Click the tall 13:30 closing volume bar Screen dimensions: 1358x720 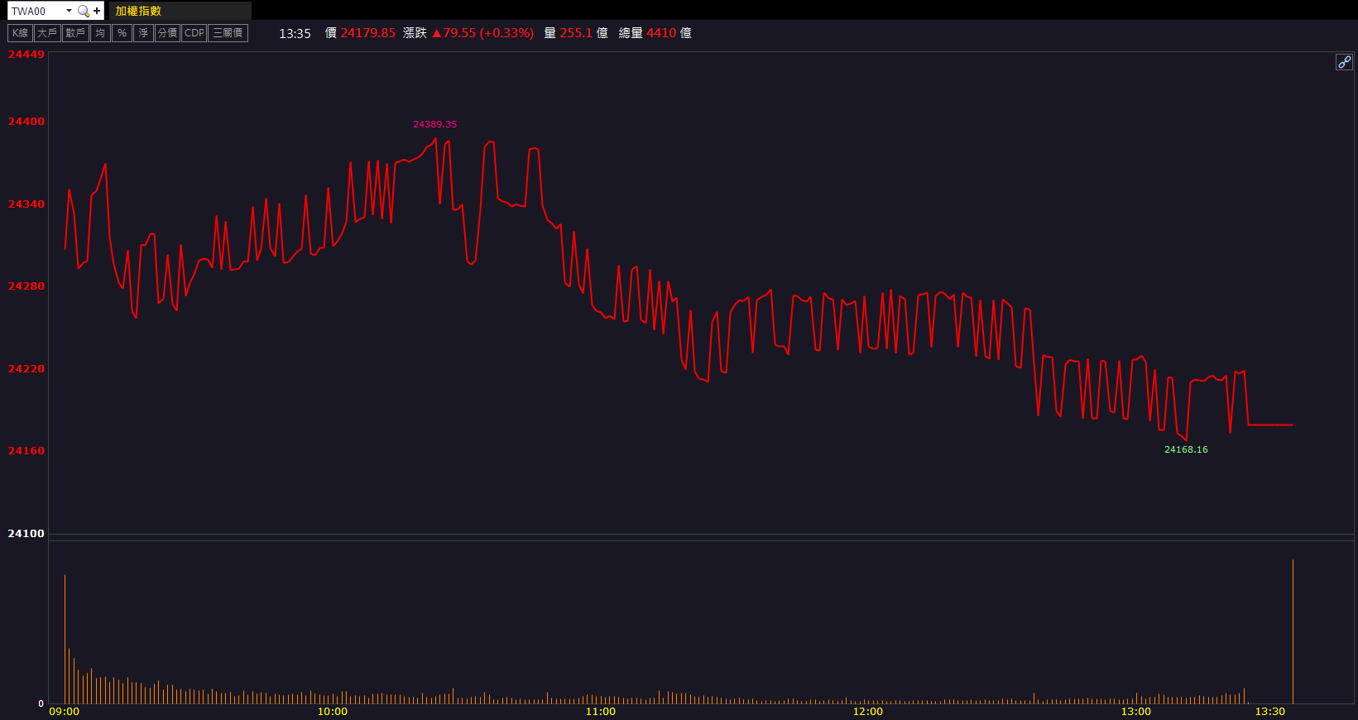pos(1293,631)
